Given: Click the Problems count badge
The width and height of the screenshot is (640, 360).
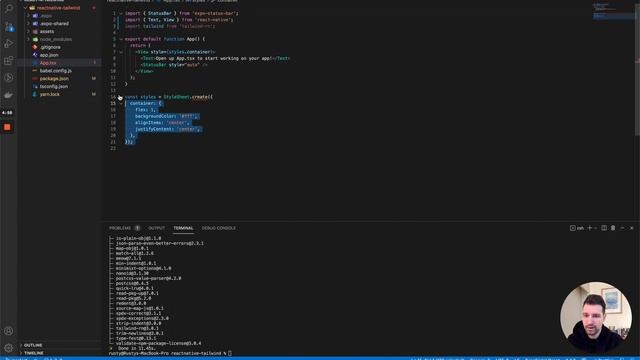Looking at the screenshot, I should coord(138,228).
